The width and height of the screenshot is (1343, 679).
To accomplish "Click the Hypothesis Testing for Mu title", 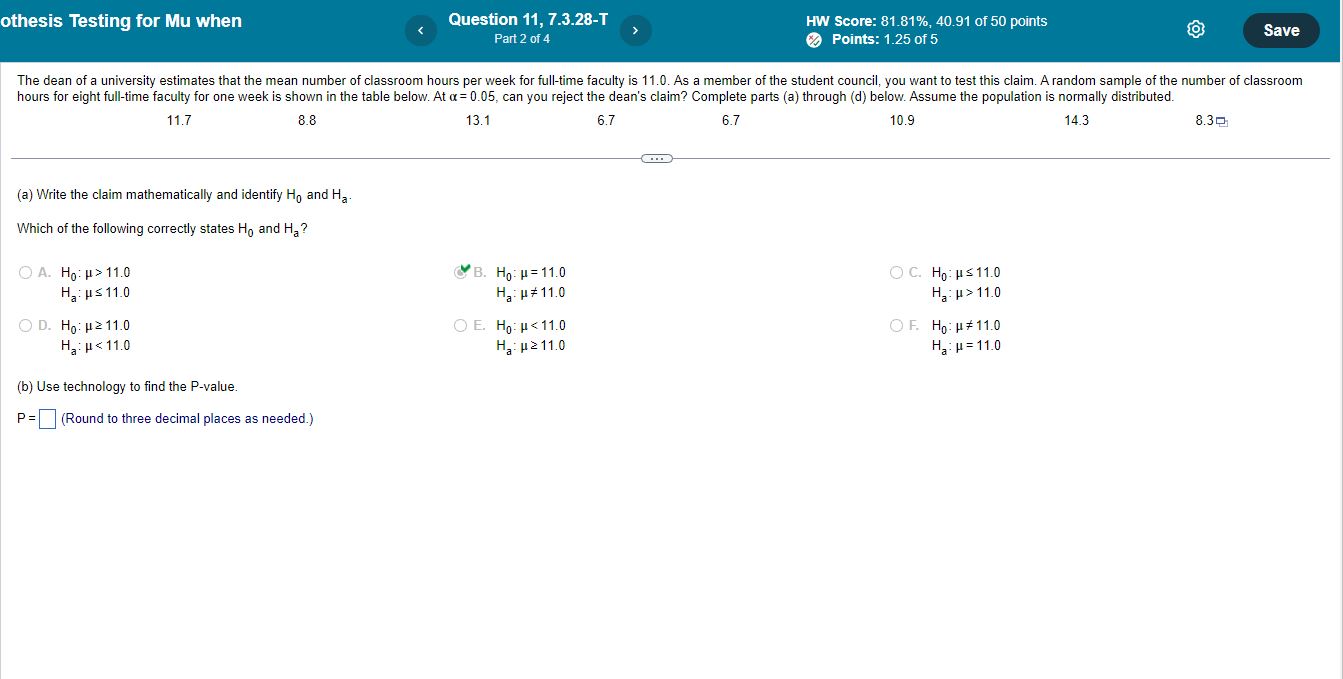I will coord(120,20).
